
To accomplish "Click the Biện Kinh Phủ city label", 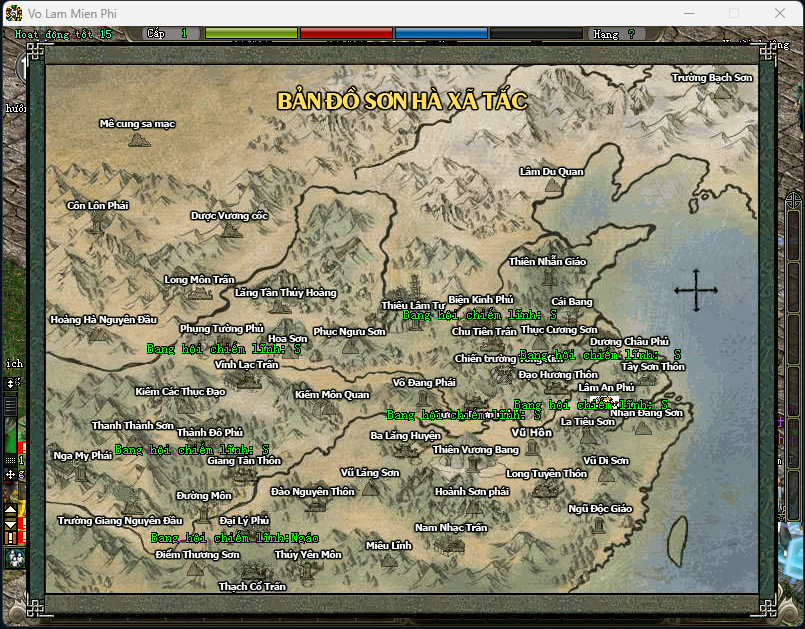I will tap(481, 299).
